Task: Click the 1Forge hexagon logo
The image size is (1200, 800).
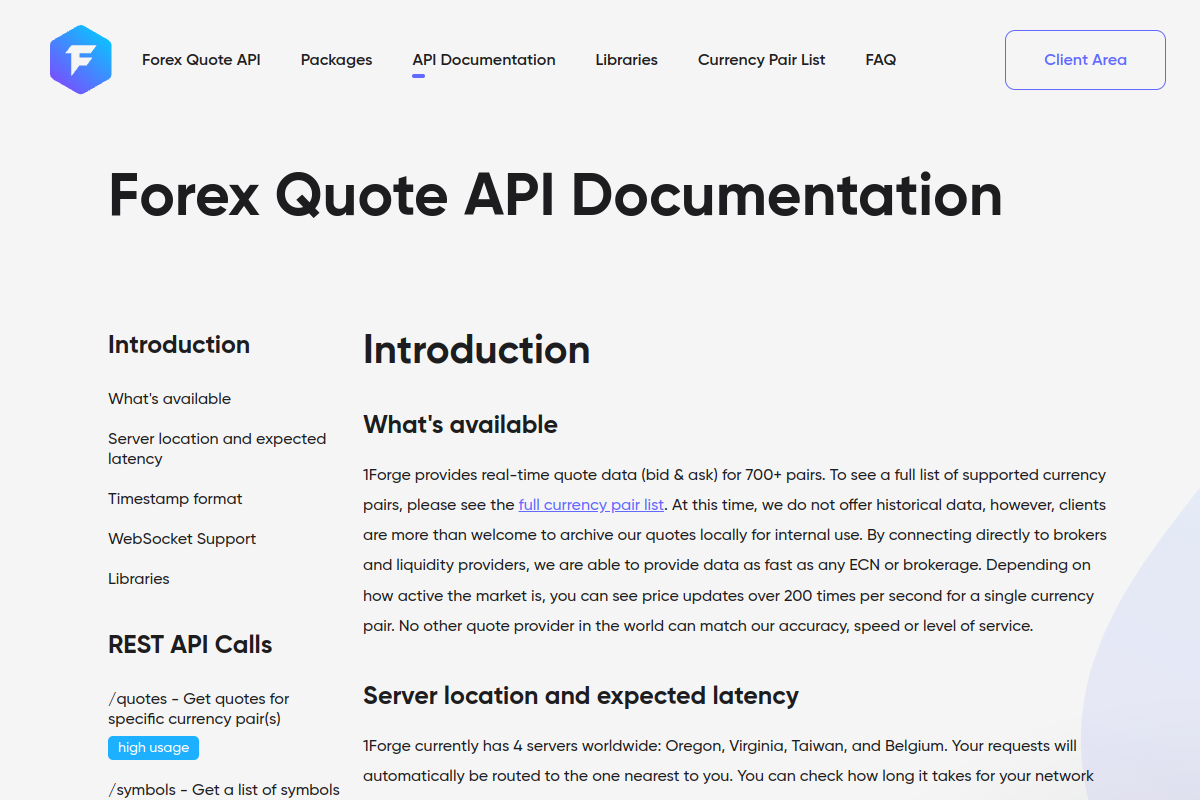Action: (x=81, y=60)
